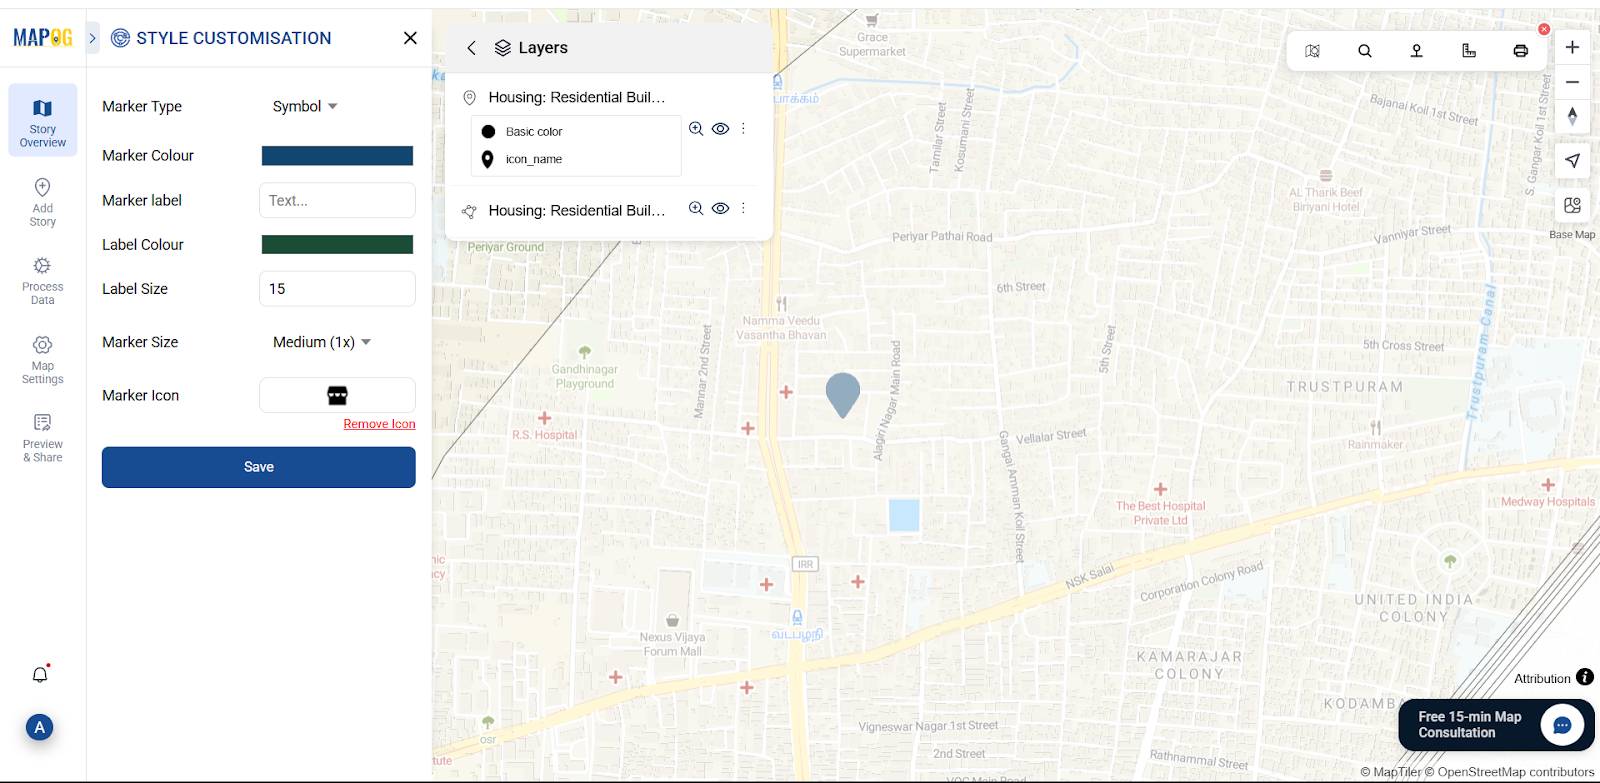Open the Marker Size Medium (1x) dropdown

point(321,342)
